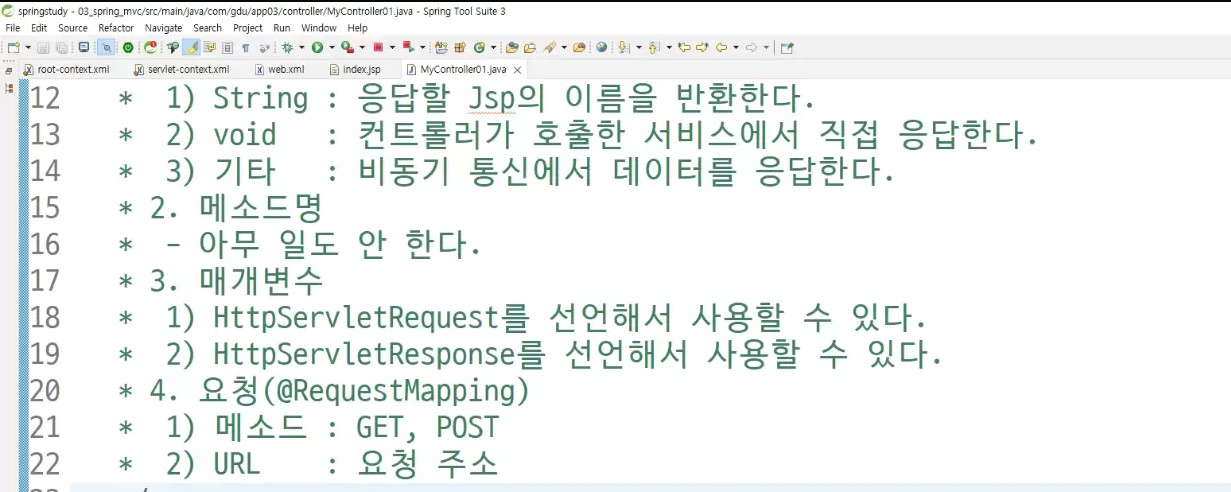Image resolution: width=1231 pixels, height=492 pixels.
Task: Click the Open Type icon
Action: click(x=512, y=47)
